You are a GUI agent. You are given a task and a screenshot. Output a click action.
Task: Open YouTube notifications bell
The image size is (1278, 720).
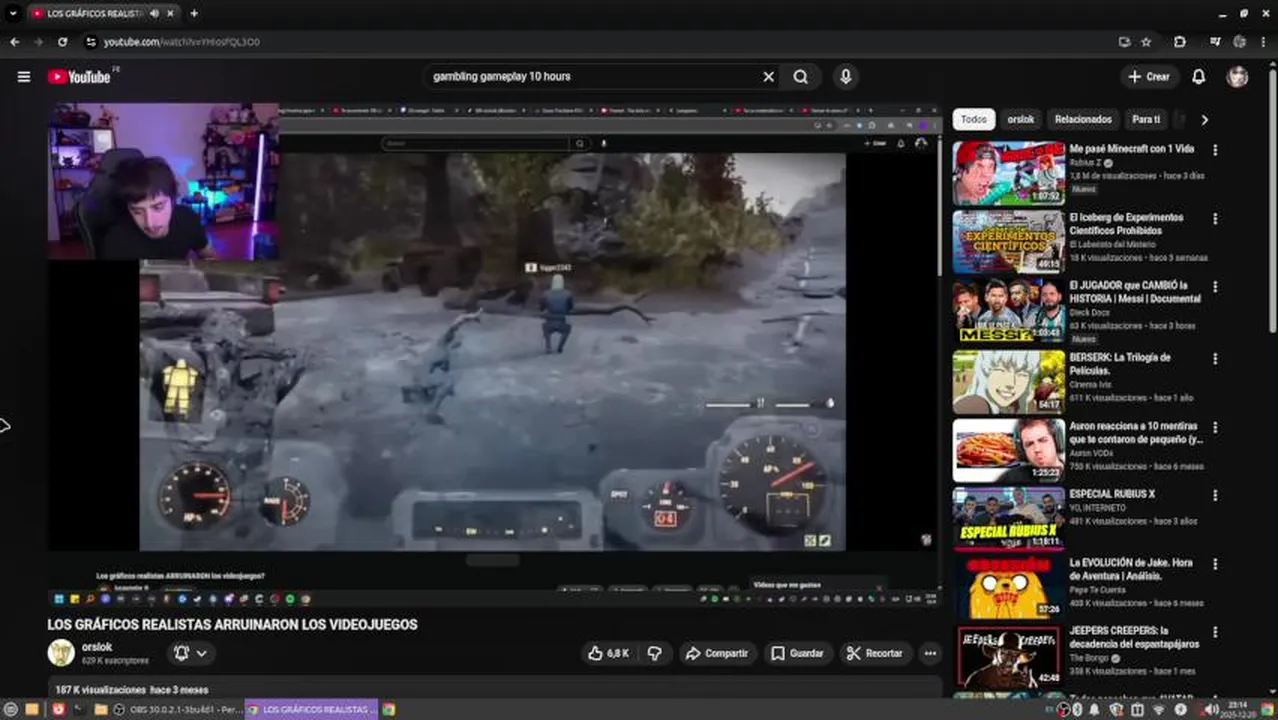tap(1198, 77)
